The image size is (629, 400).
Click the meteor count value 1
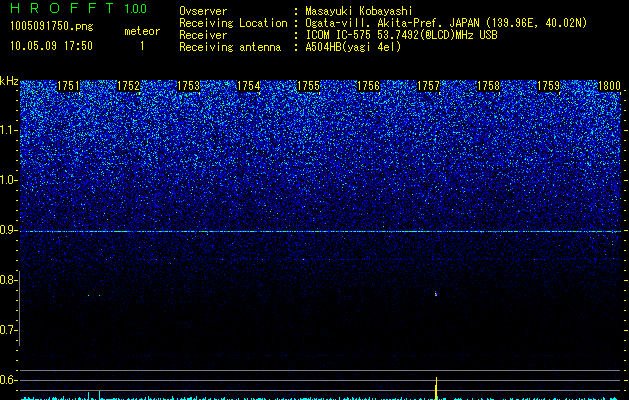142,46
